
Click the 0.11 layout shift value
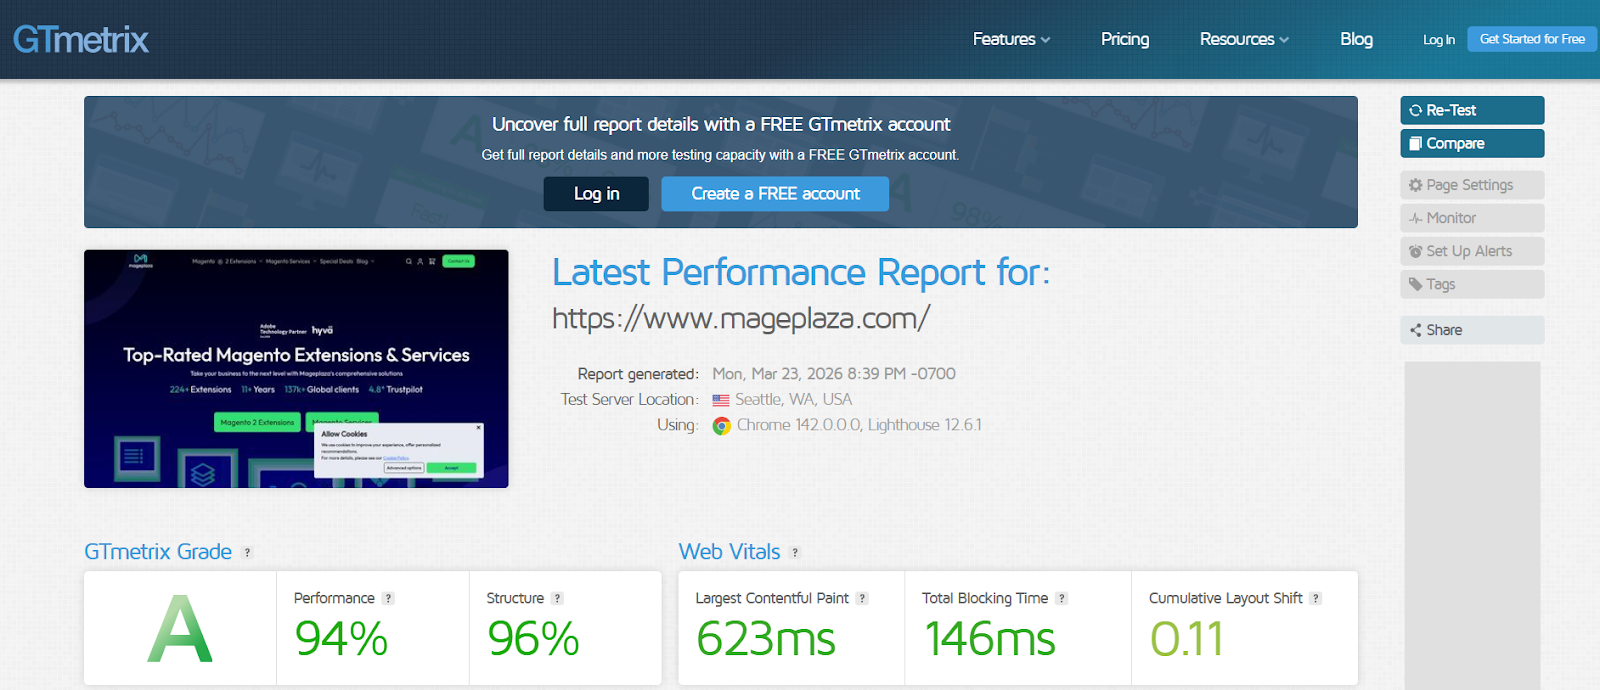pos(1186,639)
